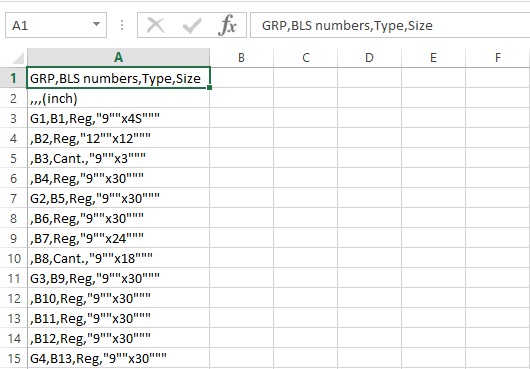The width and height of the screenshot is (530, 369).
Task: Select row 5 header
Action: 14,158
